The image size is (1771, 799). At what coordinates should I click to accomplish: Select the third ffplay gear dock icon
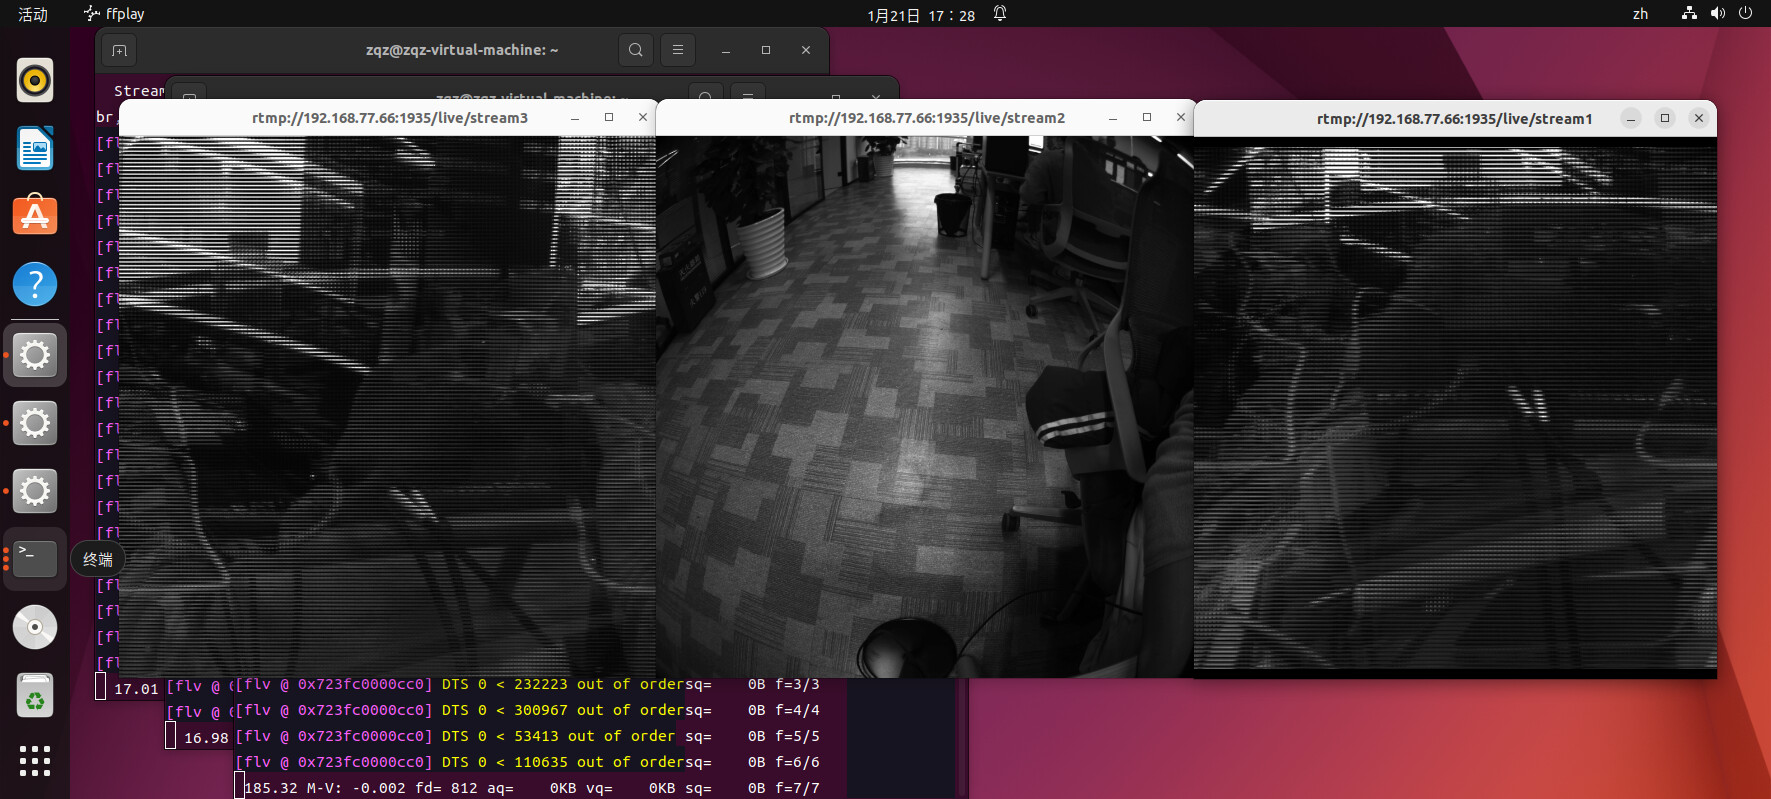[35, 491]
